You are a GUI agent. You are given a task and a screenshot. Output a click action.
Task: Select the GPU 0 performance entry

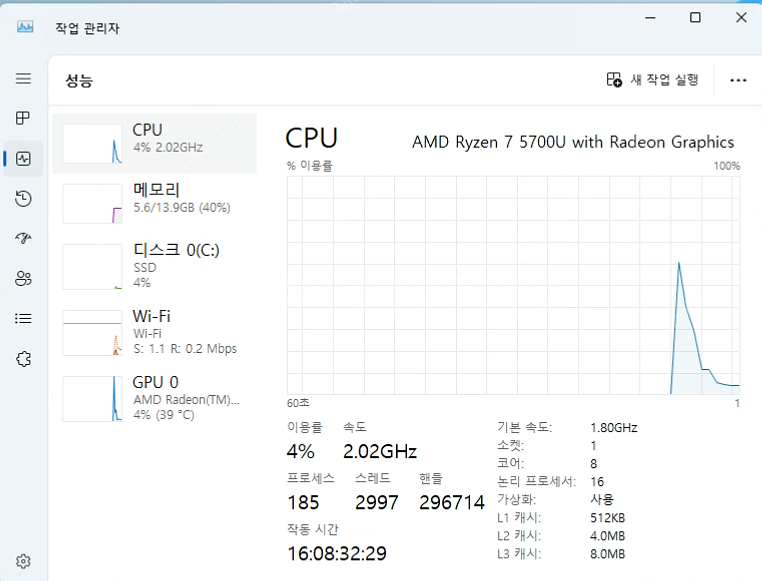click(155, 398)
